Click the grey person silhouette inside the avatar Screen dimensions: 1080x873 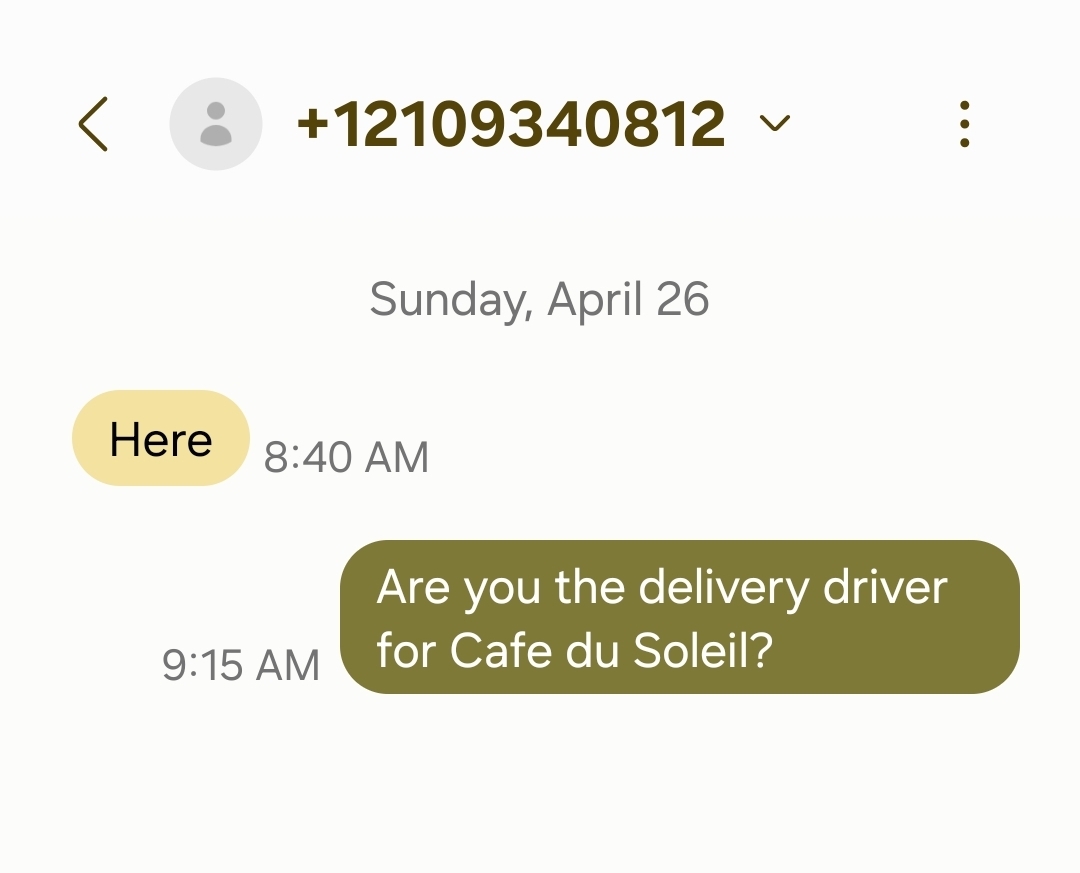coord(216,124)
